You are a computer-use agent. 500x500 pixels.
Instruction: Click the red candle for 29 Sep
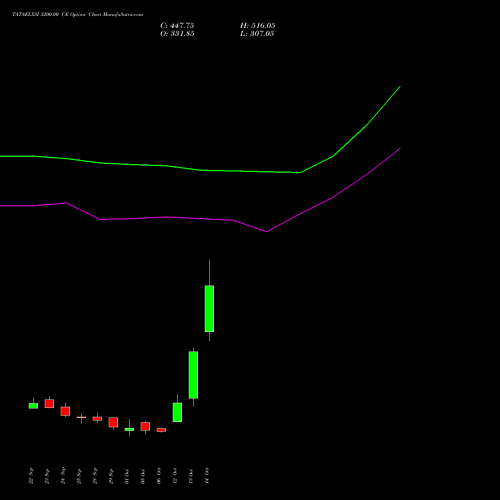pos(113,422)
